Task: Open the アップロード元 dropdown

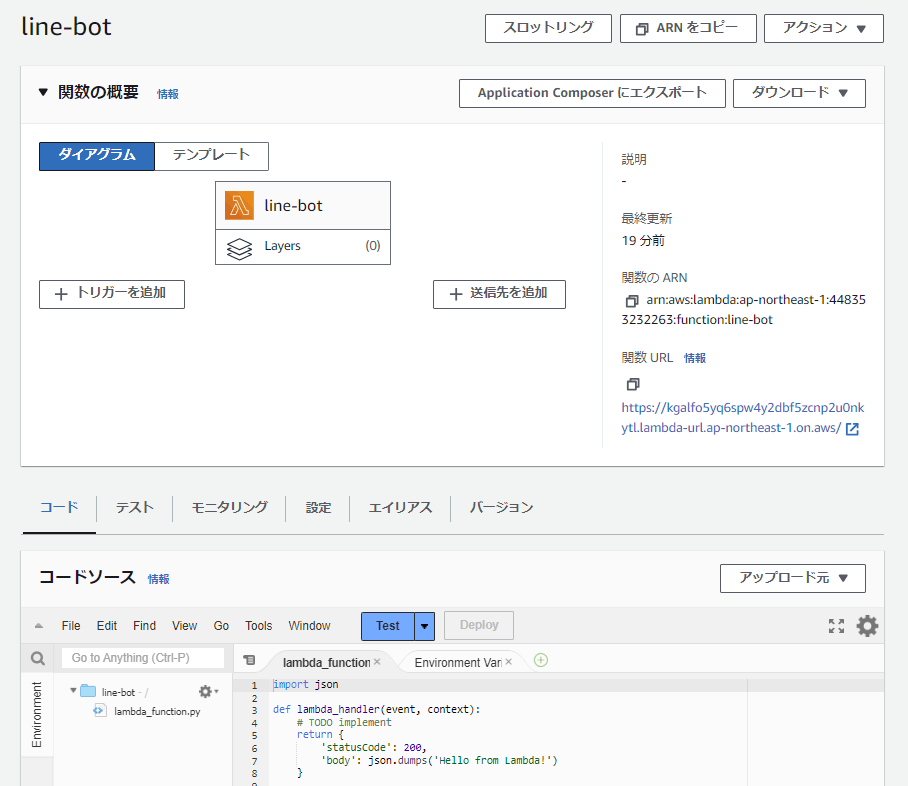Action: pyautogui.click(x=792, y=578)
